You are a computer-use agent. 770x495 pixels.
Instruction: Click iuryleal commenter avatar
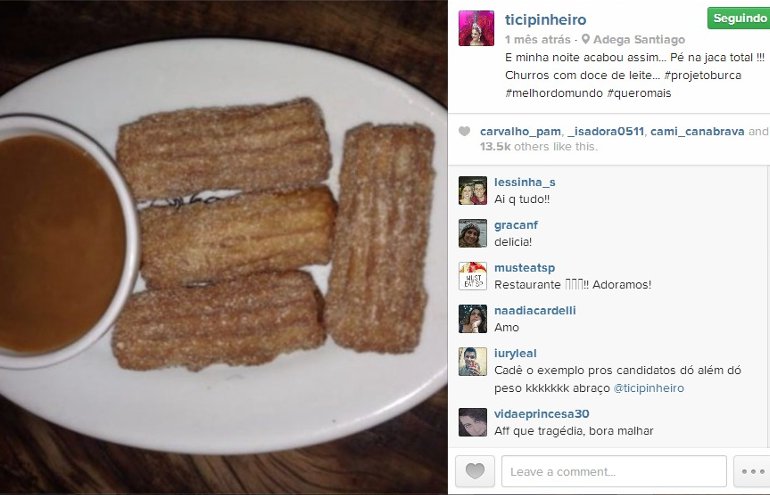tap(472, 361)
